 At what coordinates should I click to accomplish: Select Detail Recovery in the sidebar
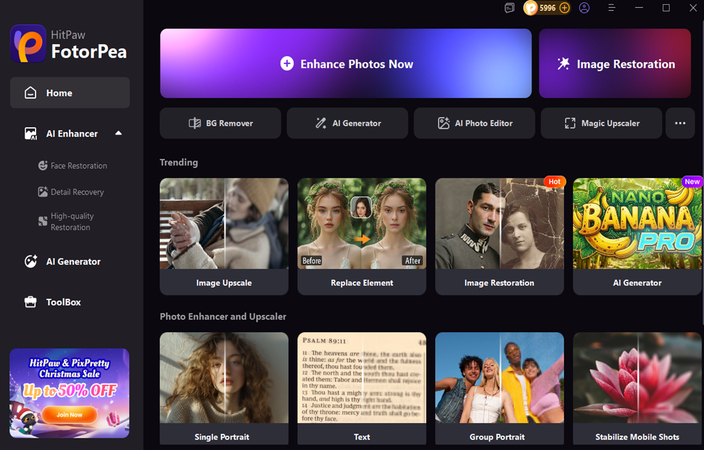pyautogui.click(x=71, y=192)
